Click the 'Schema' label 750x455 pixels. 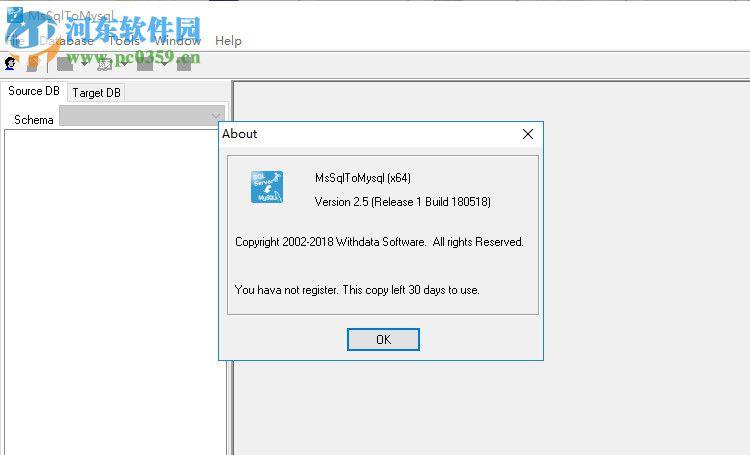33,120
